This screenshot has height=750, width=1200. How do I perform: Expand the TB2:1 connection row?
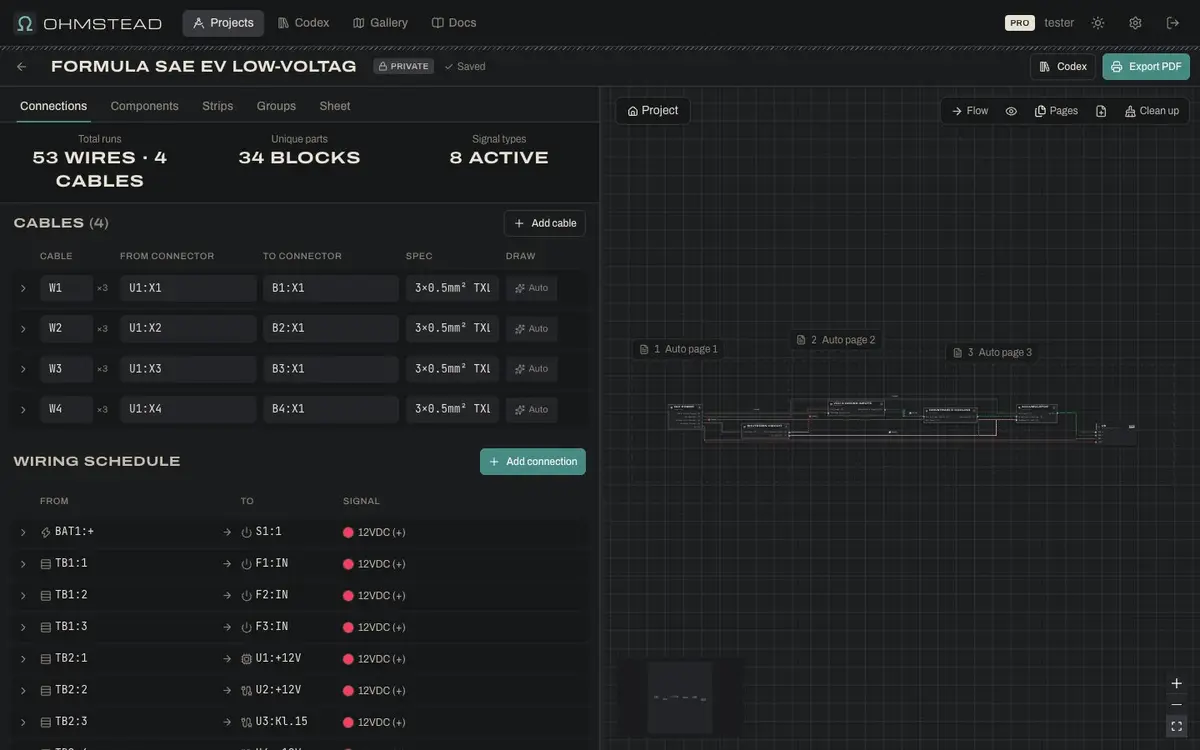point(23,659)
